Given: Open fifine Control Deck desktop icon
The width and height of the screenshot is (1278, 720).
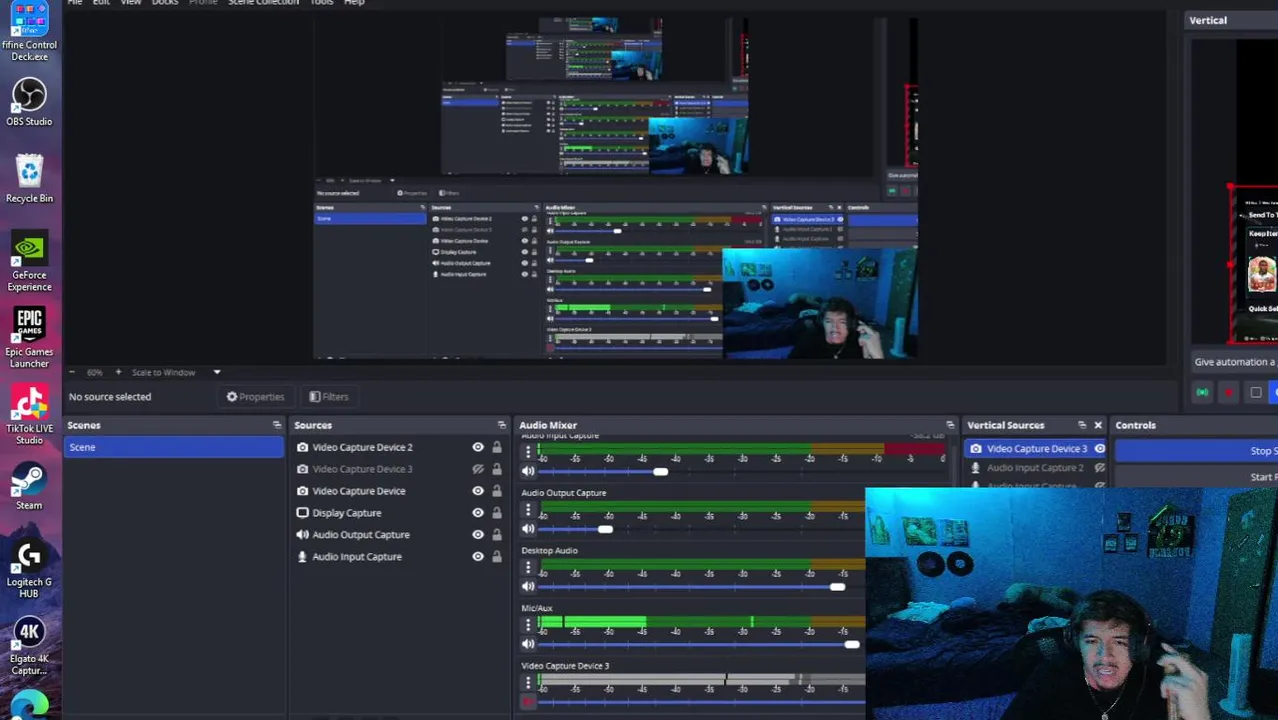Looking at the screenshot, I should pos(29,30).
